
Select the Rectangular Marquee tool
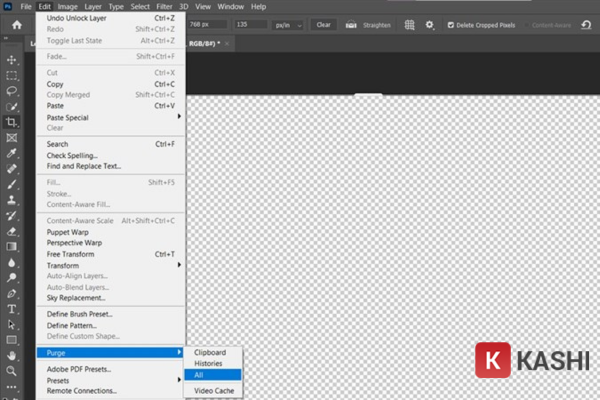11,75
